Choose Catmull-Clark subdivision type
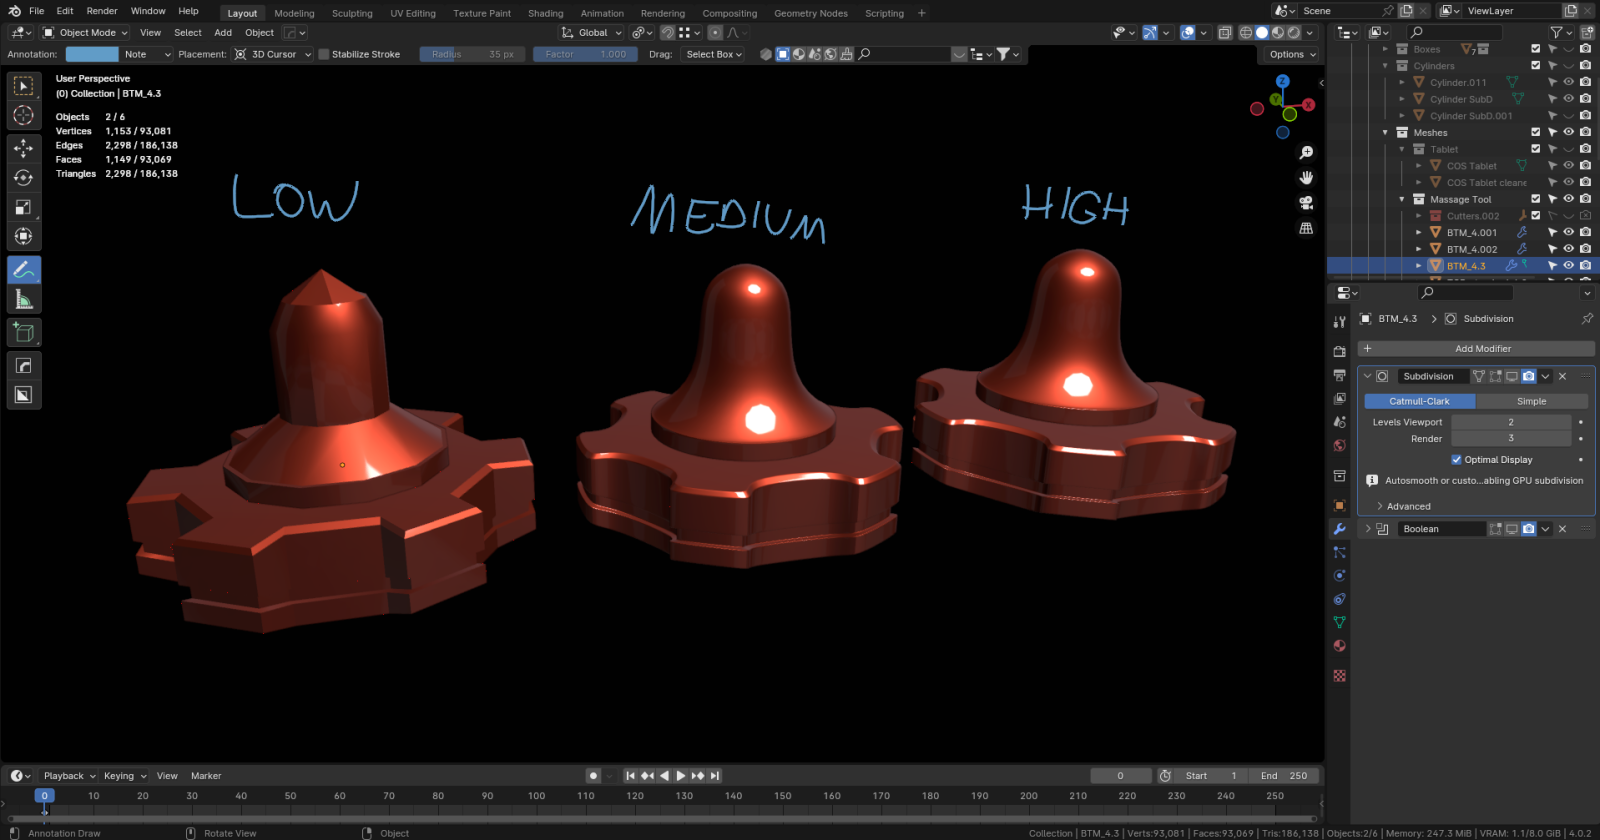1600x840 pixels. (1419, 401)
